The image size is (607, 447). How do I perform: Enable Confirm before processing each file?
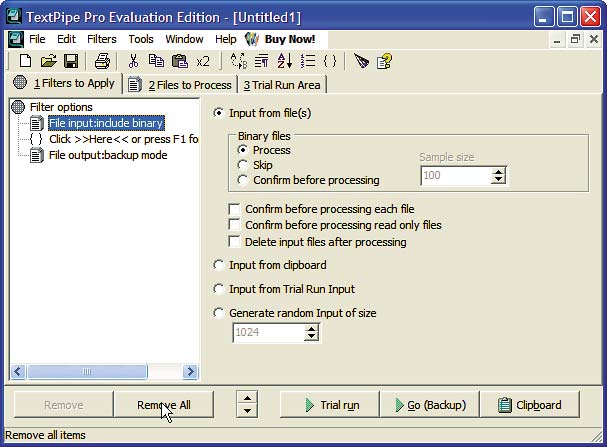point(234,209)
